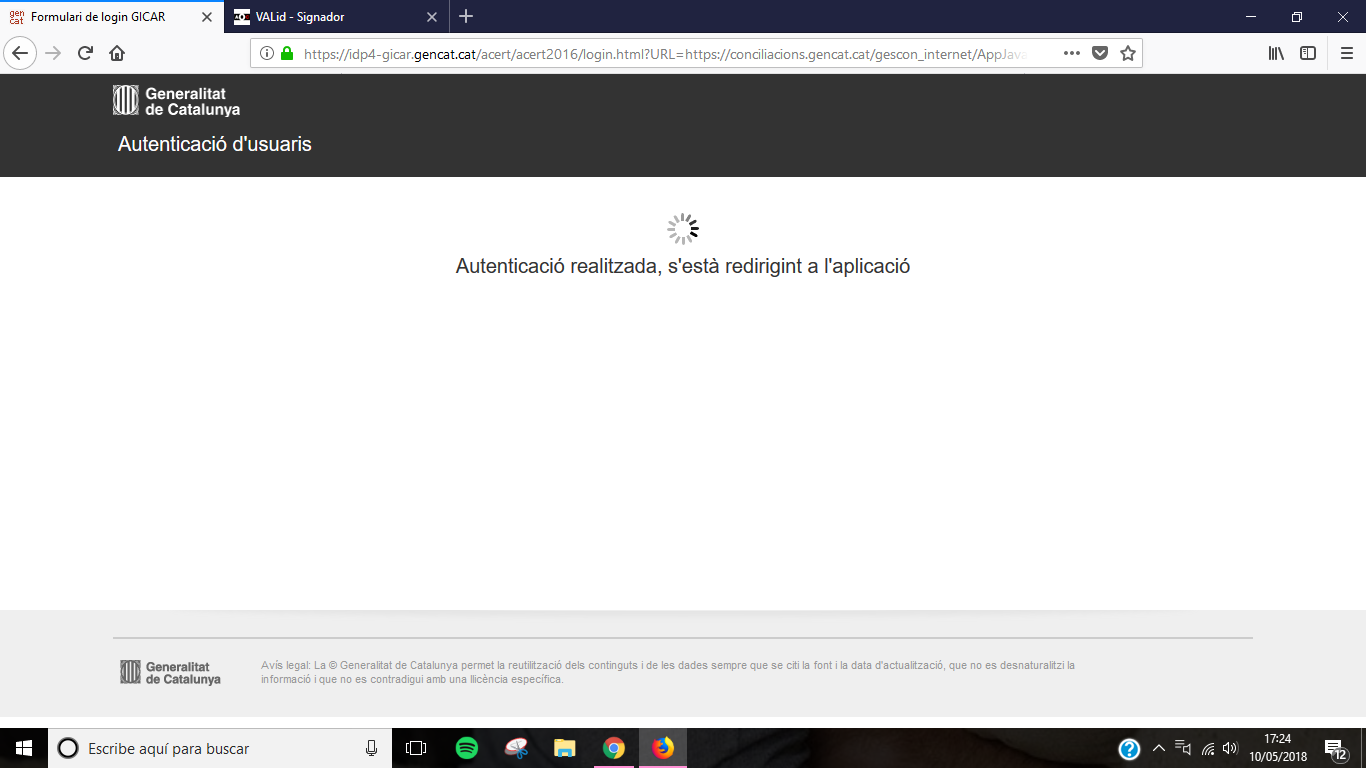1366x768 pixels.
Task: Click the forward navigation arrow
Action: click(54, 53)
